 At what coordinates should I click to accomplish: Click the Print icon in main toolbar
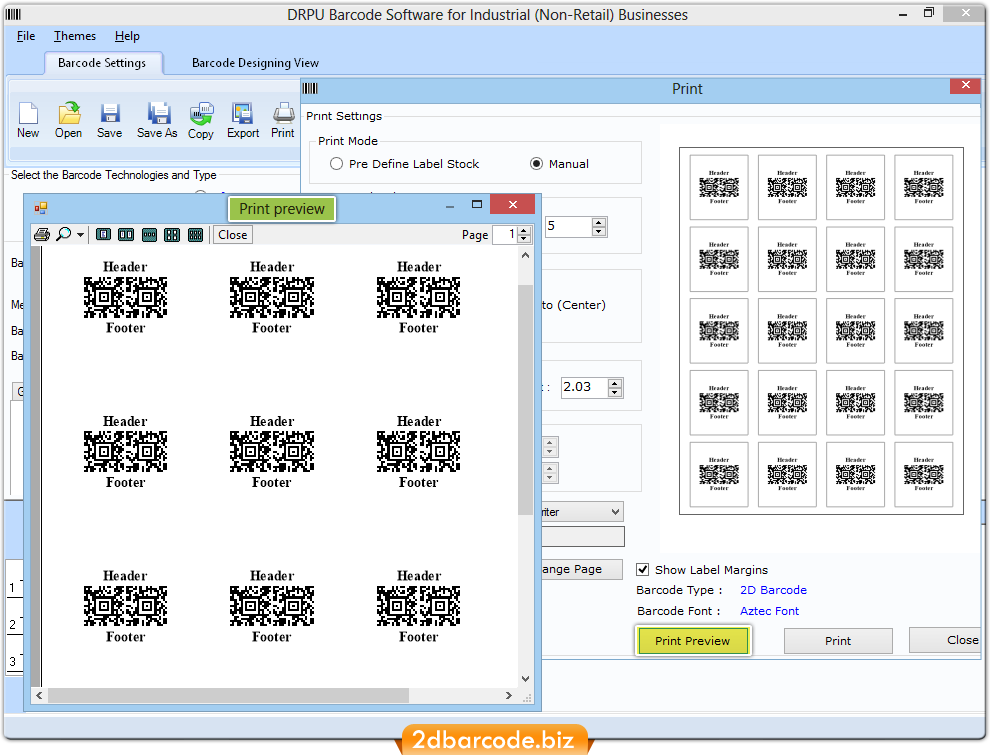[283, 120]
